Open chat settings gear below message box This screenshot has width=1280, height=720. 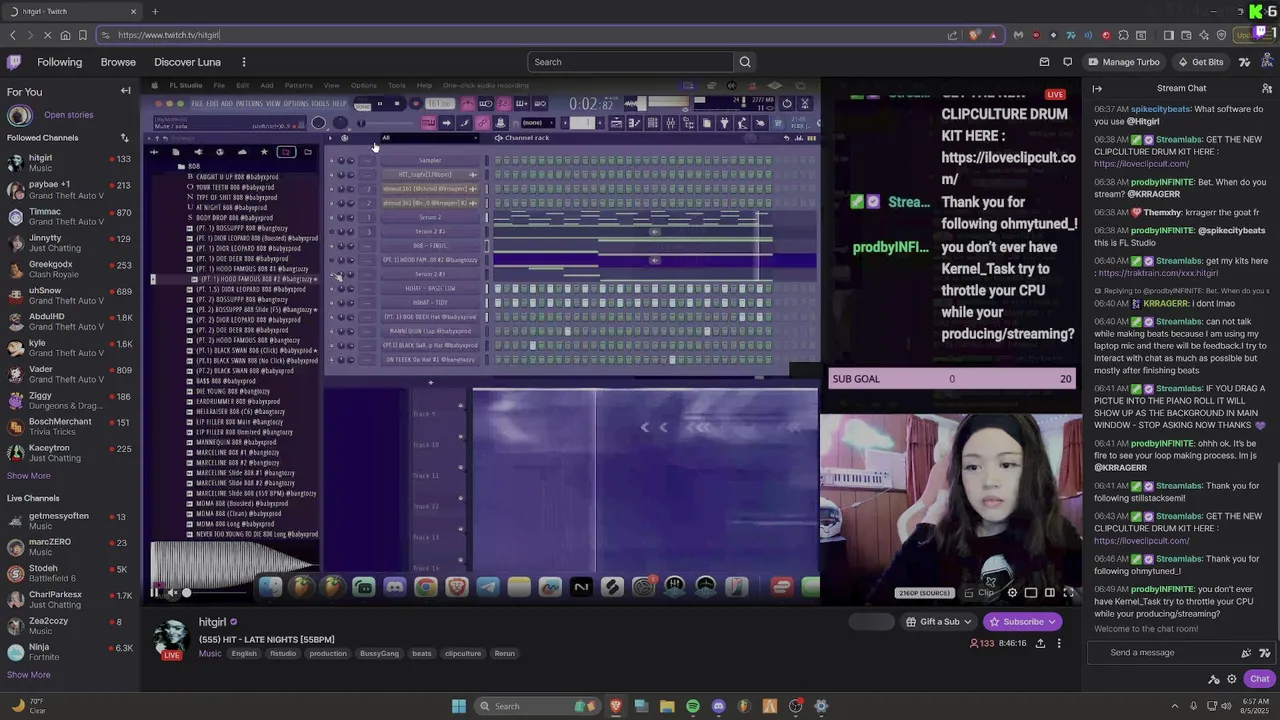pyautogui.click(x=1232, y=679)
